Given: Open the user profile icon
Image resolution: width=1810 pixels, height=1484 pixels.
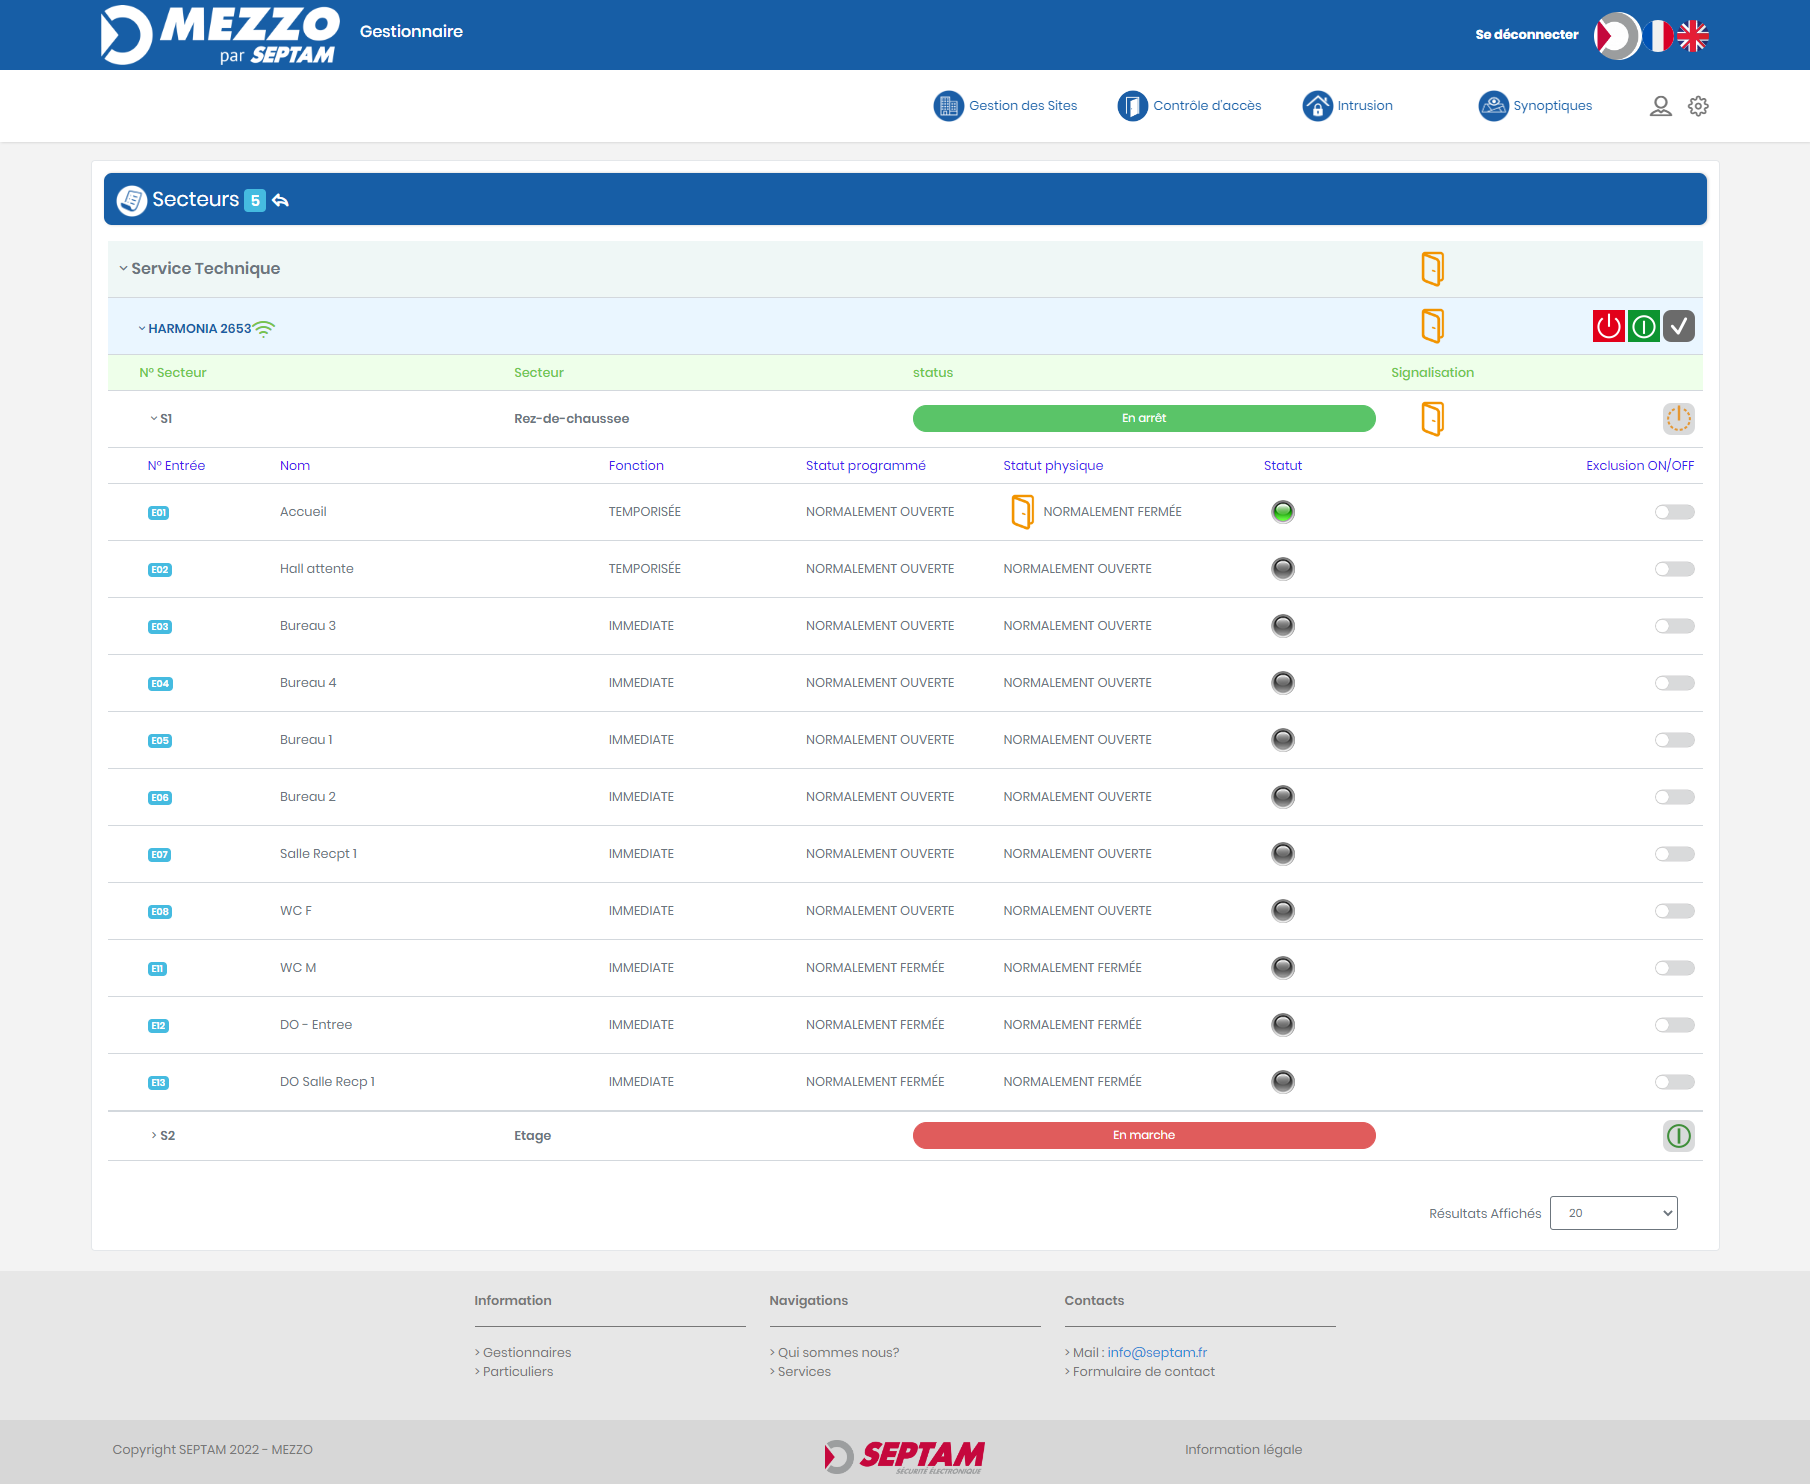Looking at the screenshot, I should click(1660, 106).
